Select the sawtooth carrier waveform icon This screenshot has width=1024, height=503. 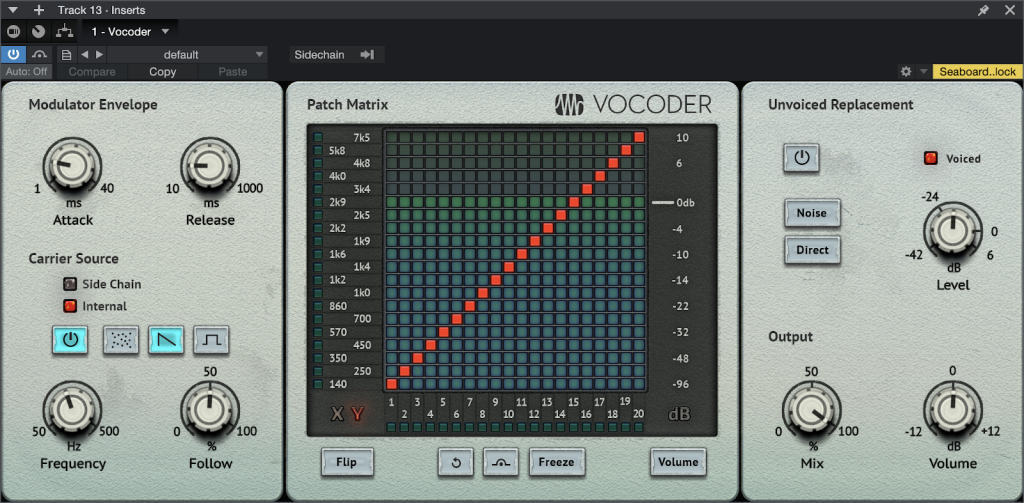coord(166,340)
